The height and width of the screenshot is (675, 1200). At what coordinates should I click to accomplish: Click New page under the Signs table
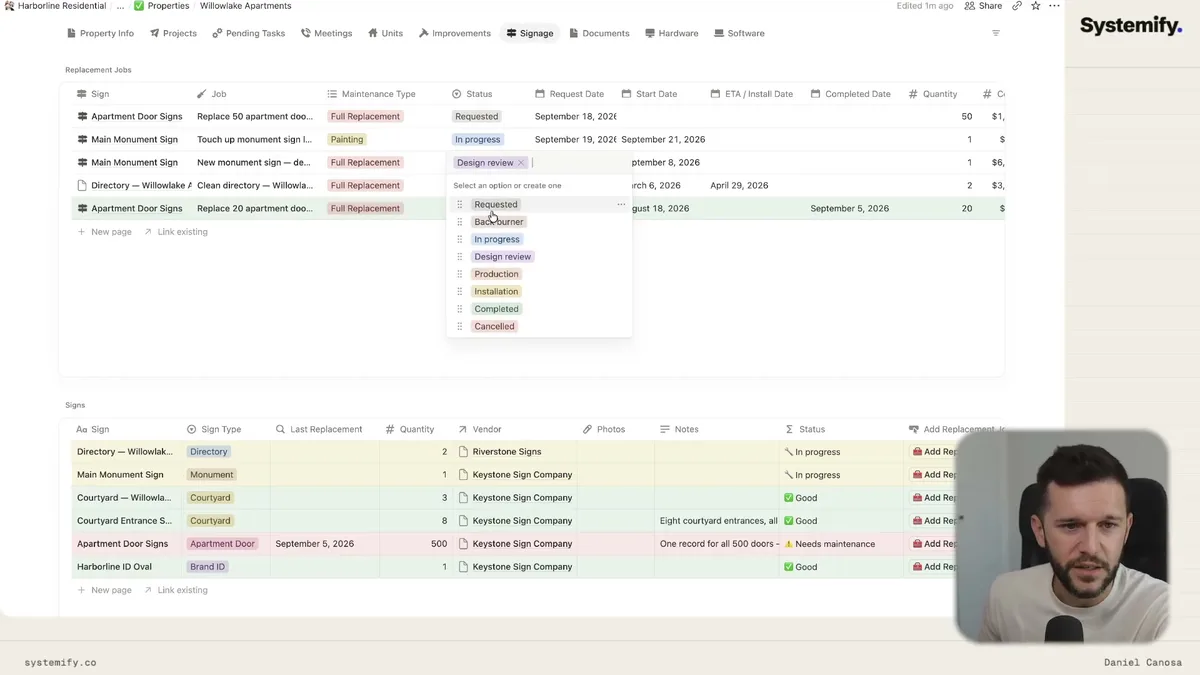click(104, 590)
